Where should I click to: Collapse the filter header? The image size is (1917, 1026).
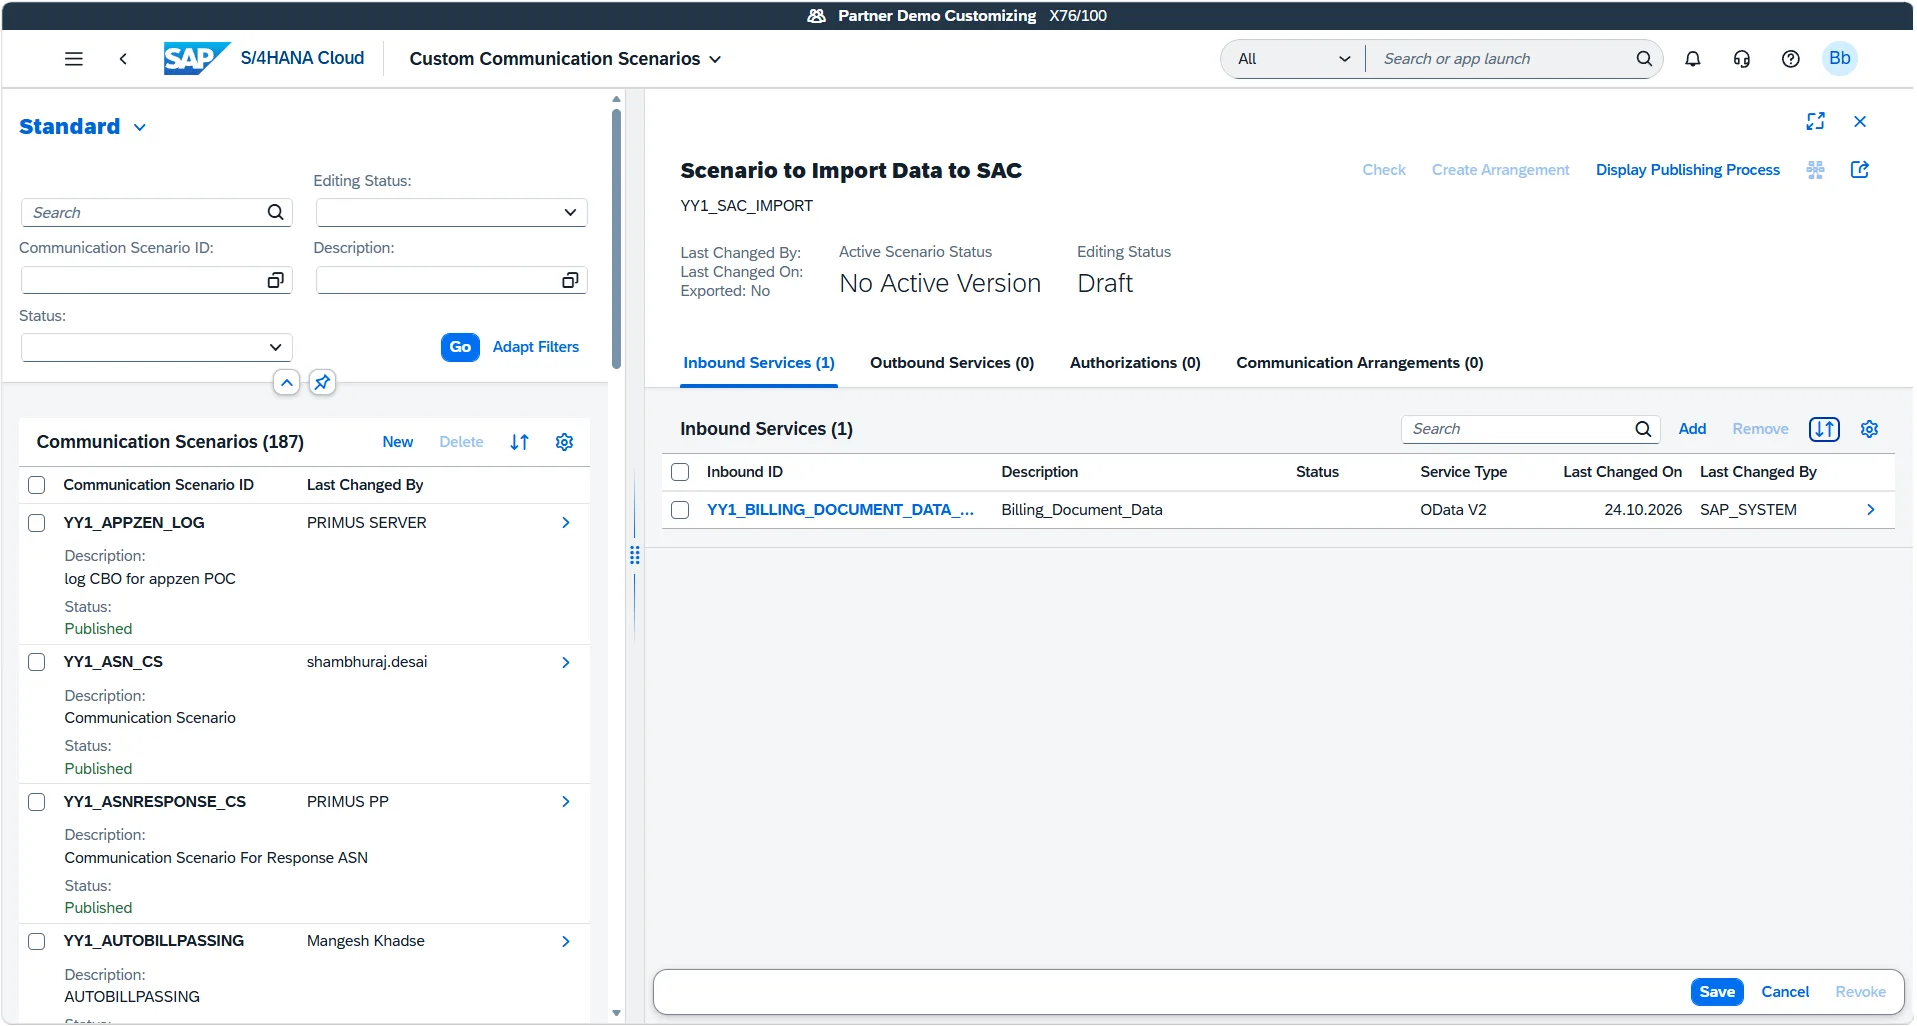pyautogui.click(x=286, y=382)
